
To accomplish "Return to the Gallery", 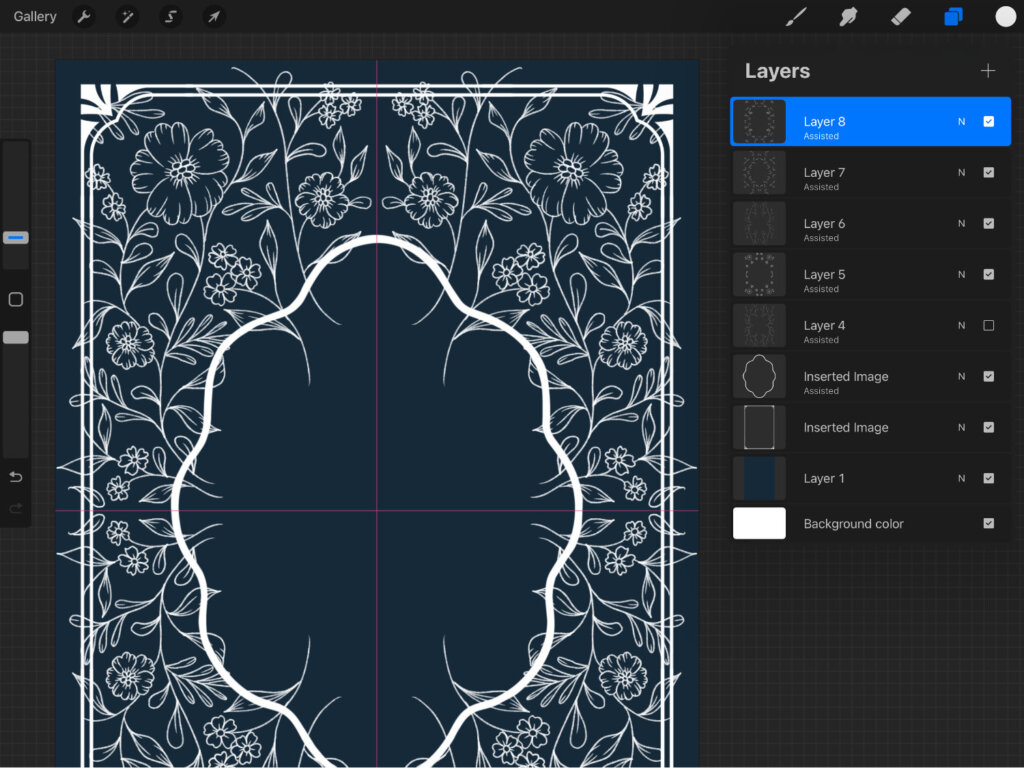I will pos(35,17).
